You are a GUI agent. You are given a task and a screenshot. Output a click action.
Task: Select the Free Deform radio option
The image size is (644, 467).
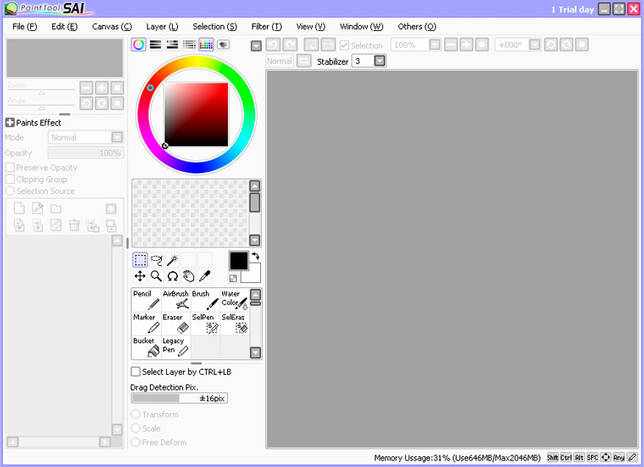coord(136,442)
